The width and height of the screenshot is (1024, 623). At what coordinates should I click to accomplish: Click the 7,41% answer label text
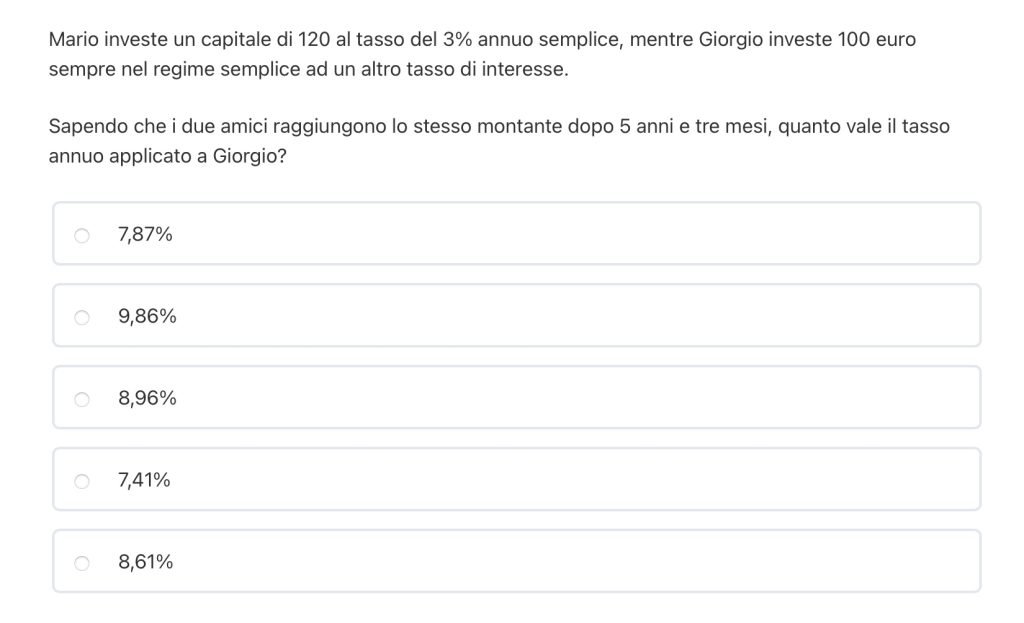click(x=144, y=481)
